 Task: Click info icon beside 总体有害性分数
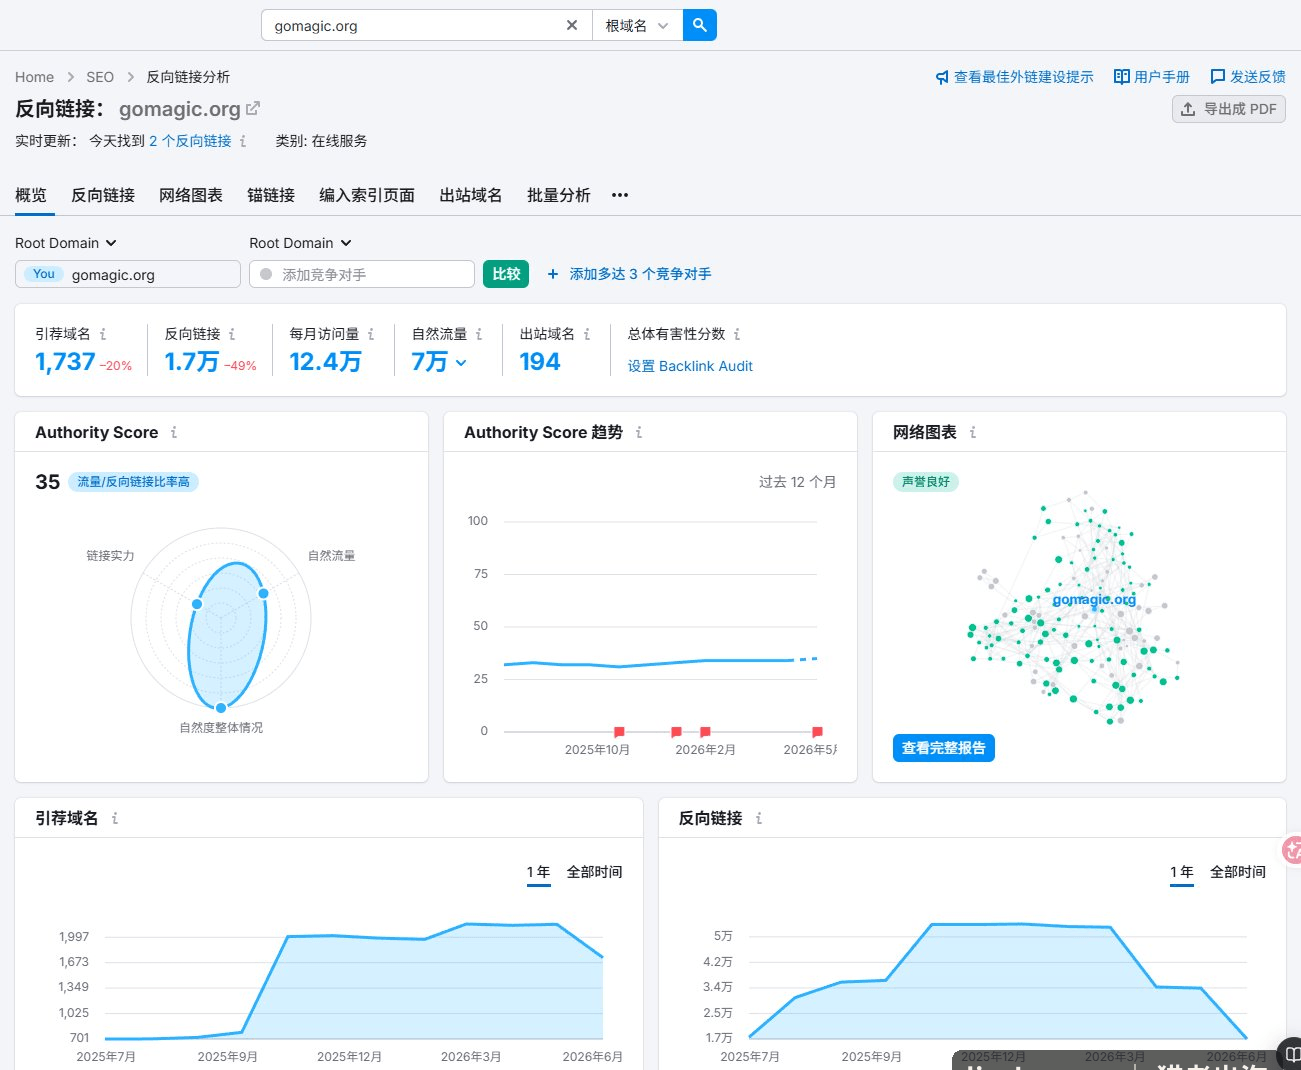(x=737, y=334)
